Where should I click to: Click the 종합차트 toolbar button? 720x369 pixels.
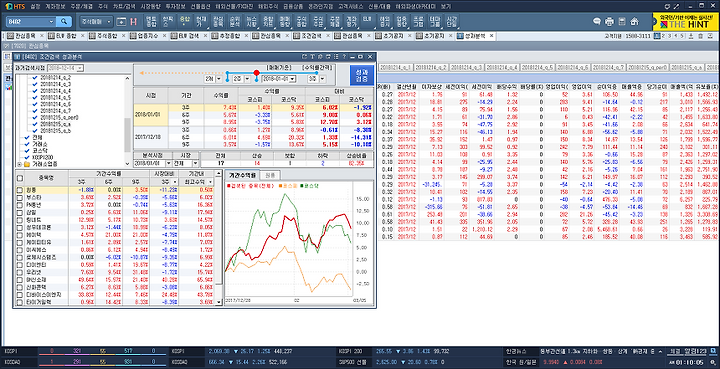tap(268, 22)
